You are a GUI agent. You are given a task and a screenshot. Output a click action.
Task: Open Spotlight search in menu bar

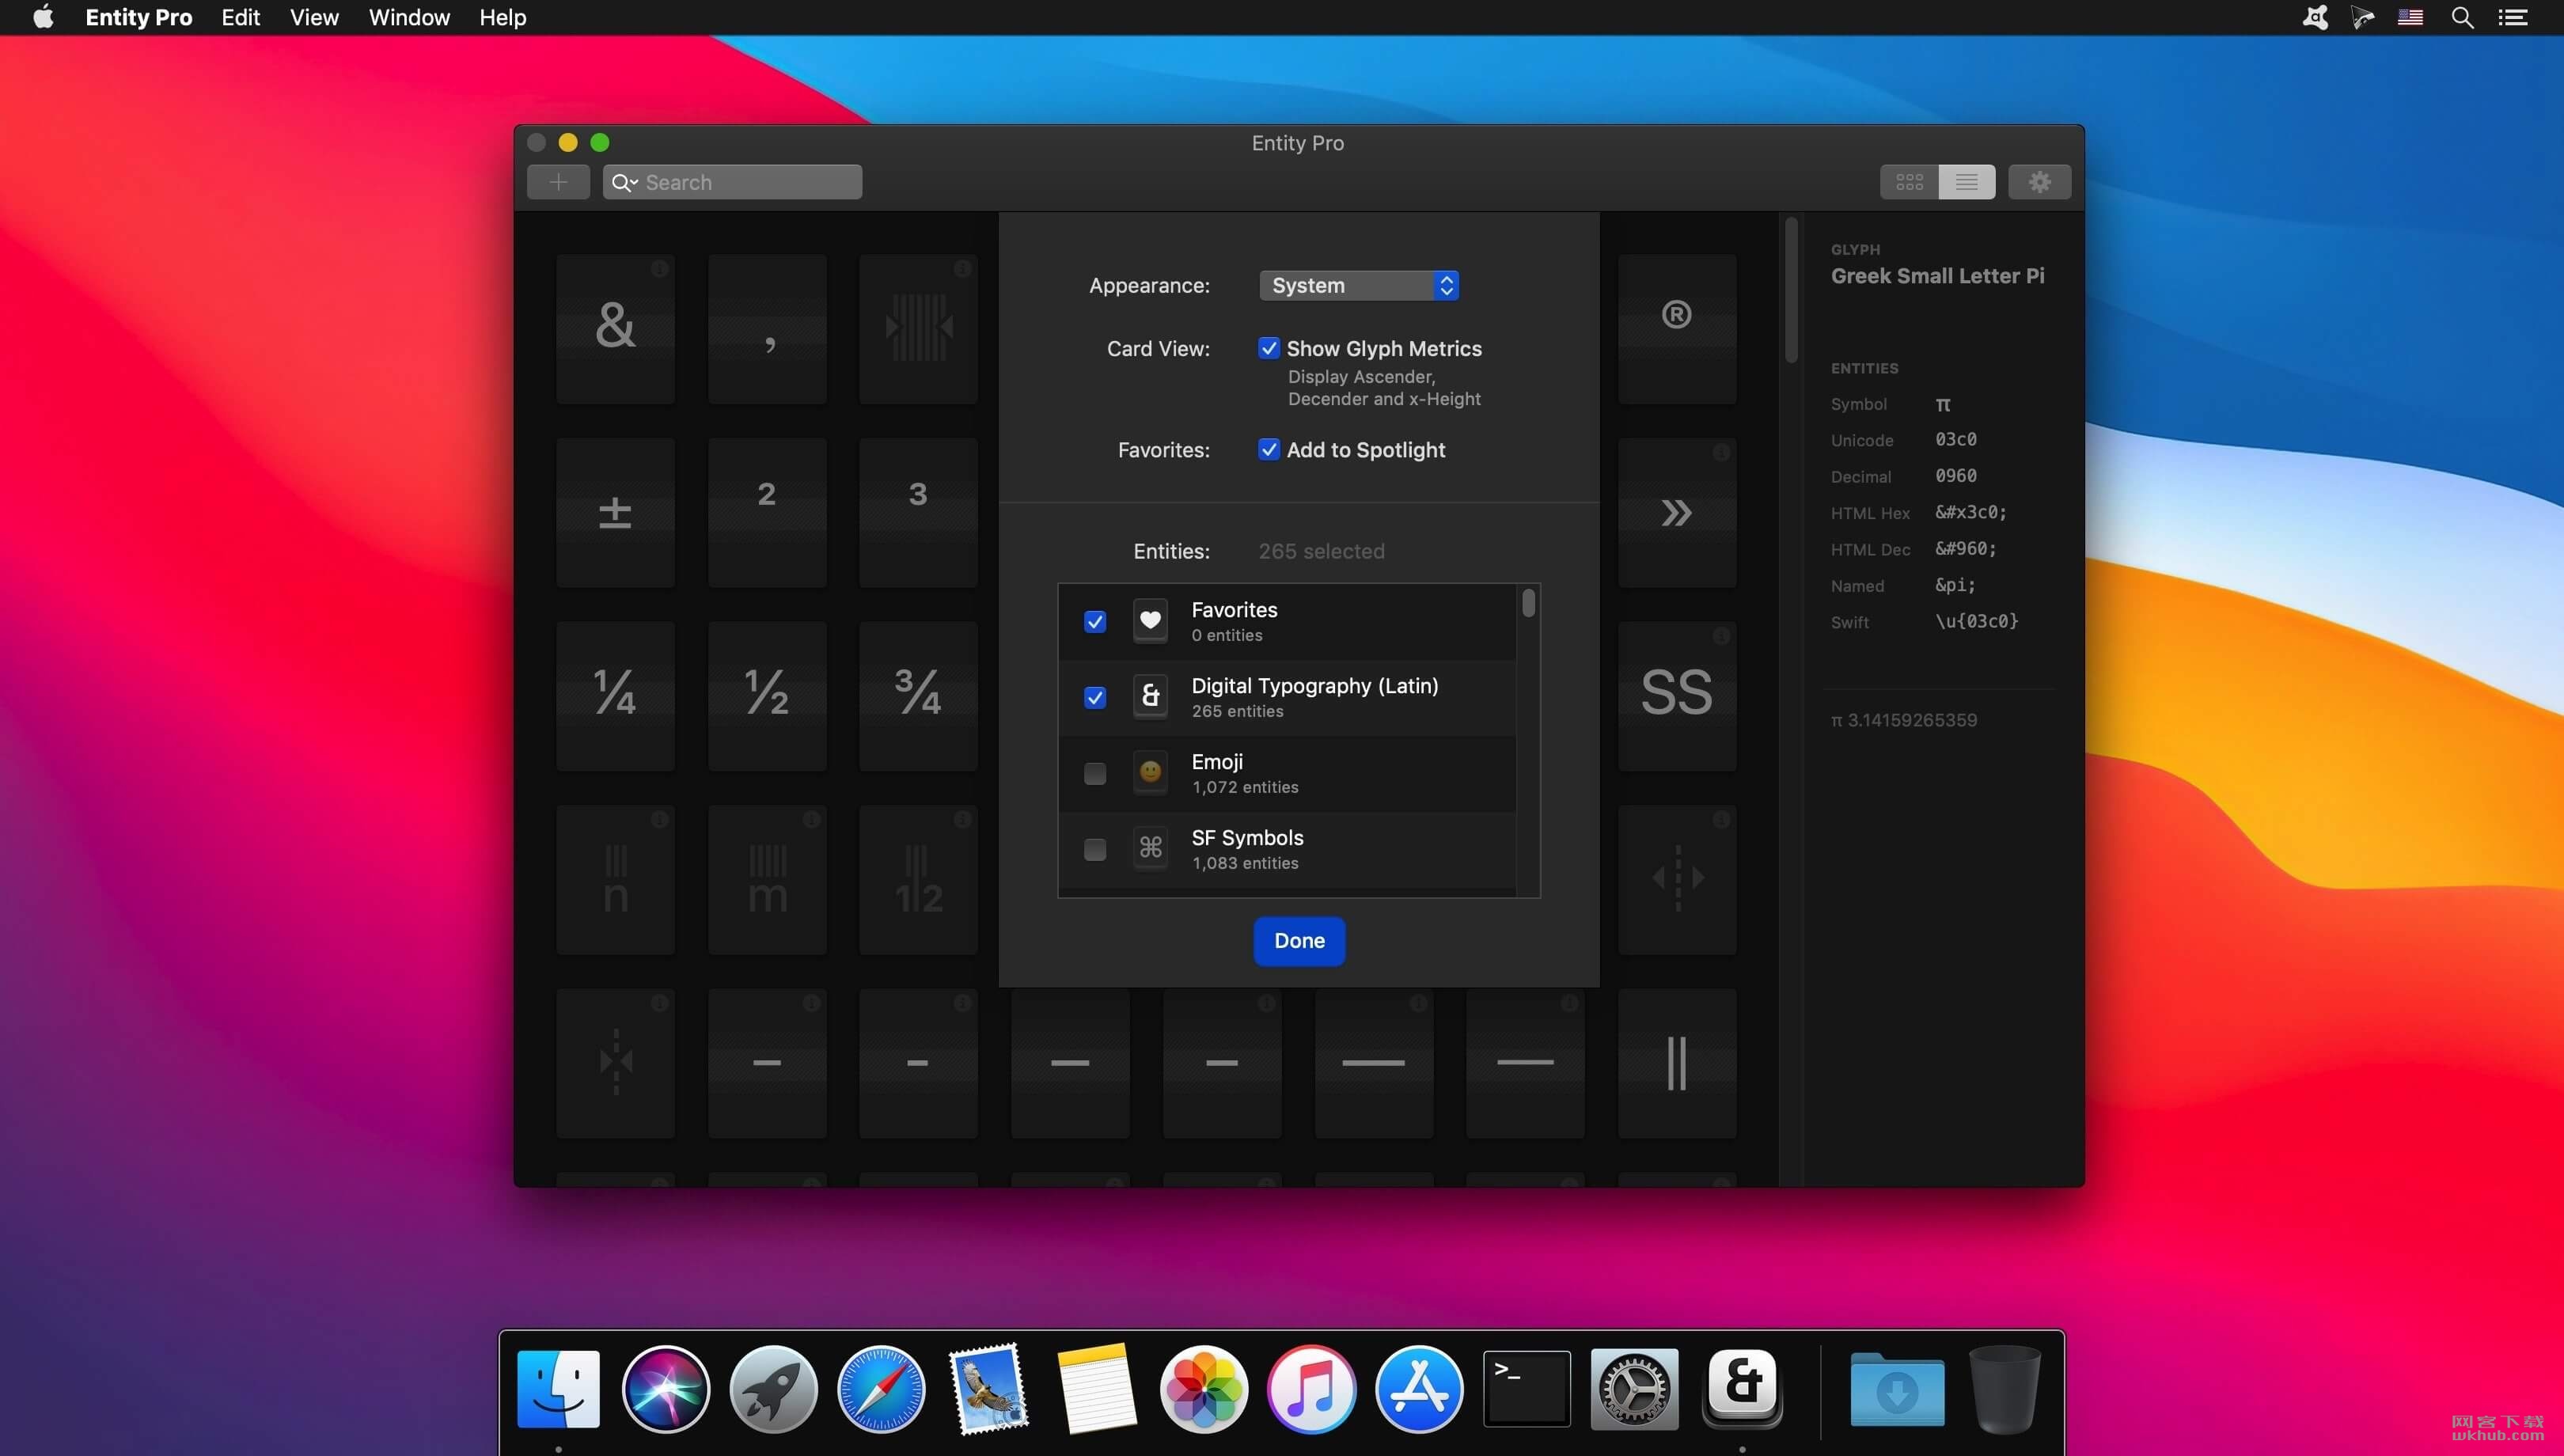tap(2462, 17)
